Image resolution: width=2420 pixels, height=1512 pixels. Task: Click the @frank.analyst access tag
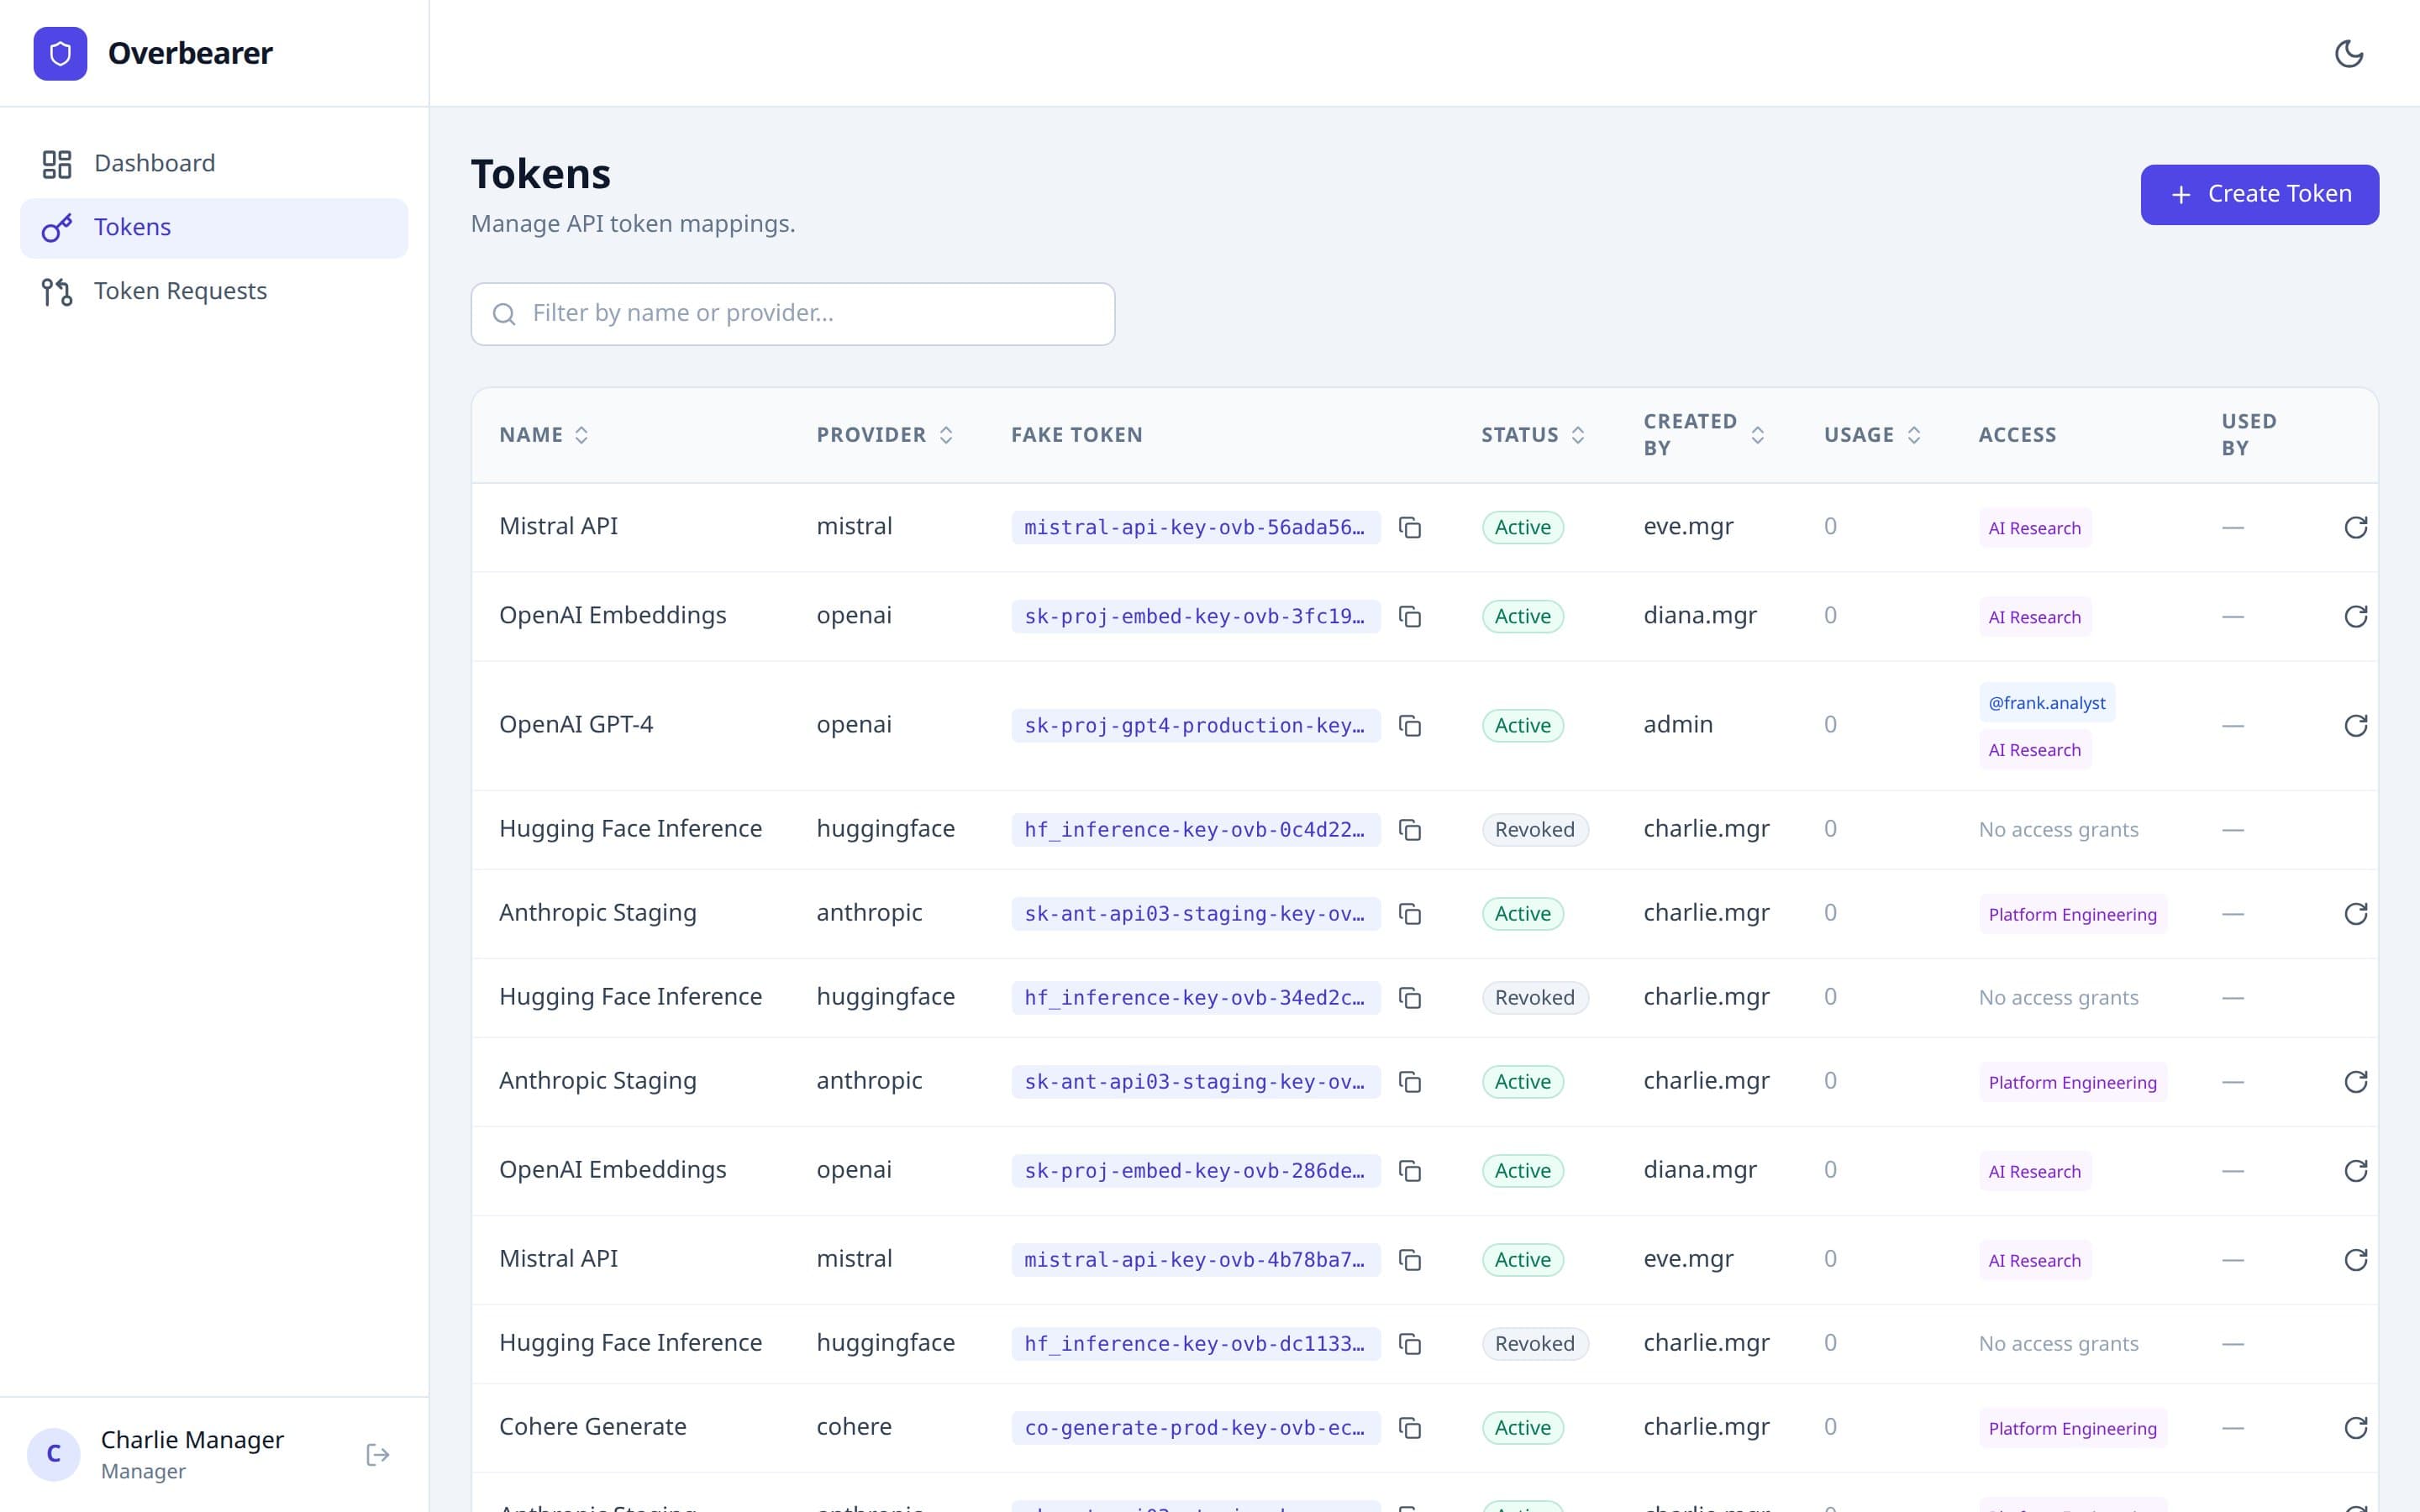tap(2046, 702)
